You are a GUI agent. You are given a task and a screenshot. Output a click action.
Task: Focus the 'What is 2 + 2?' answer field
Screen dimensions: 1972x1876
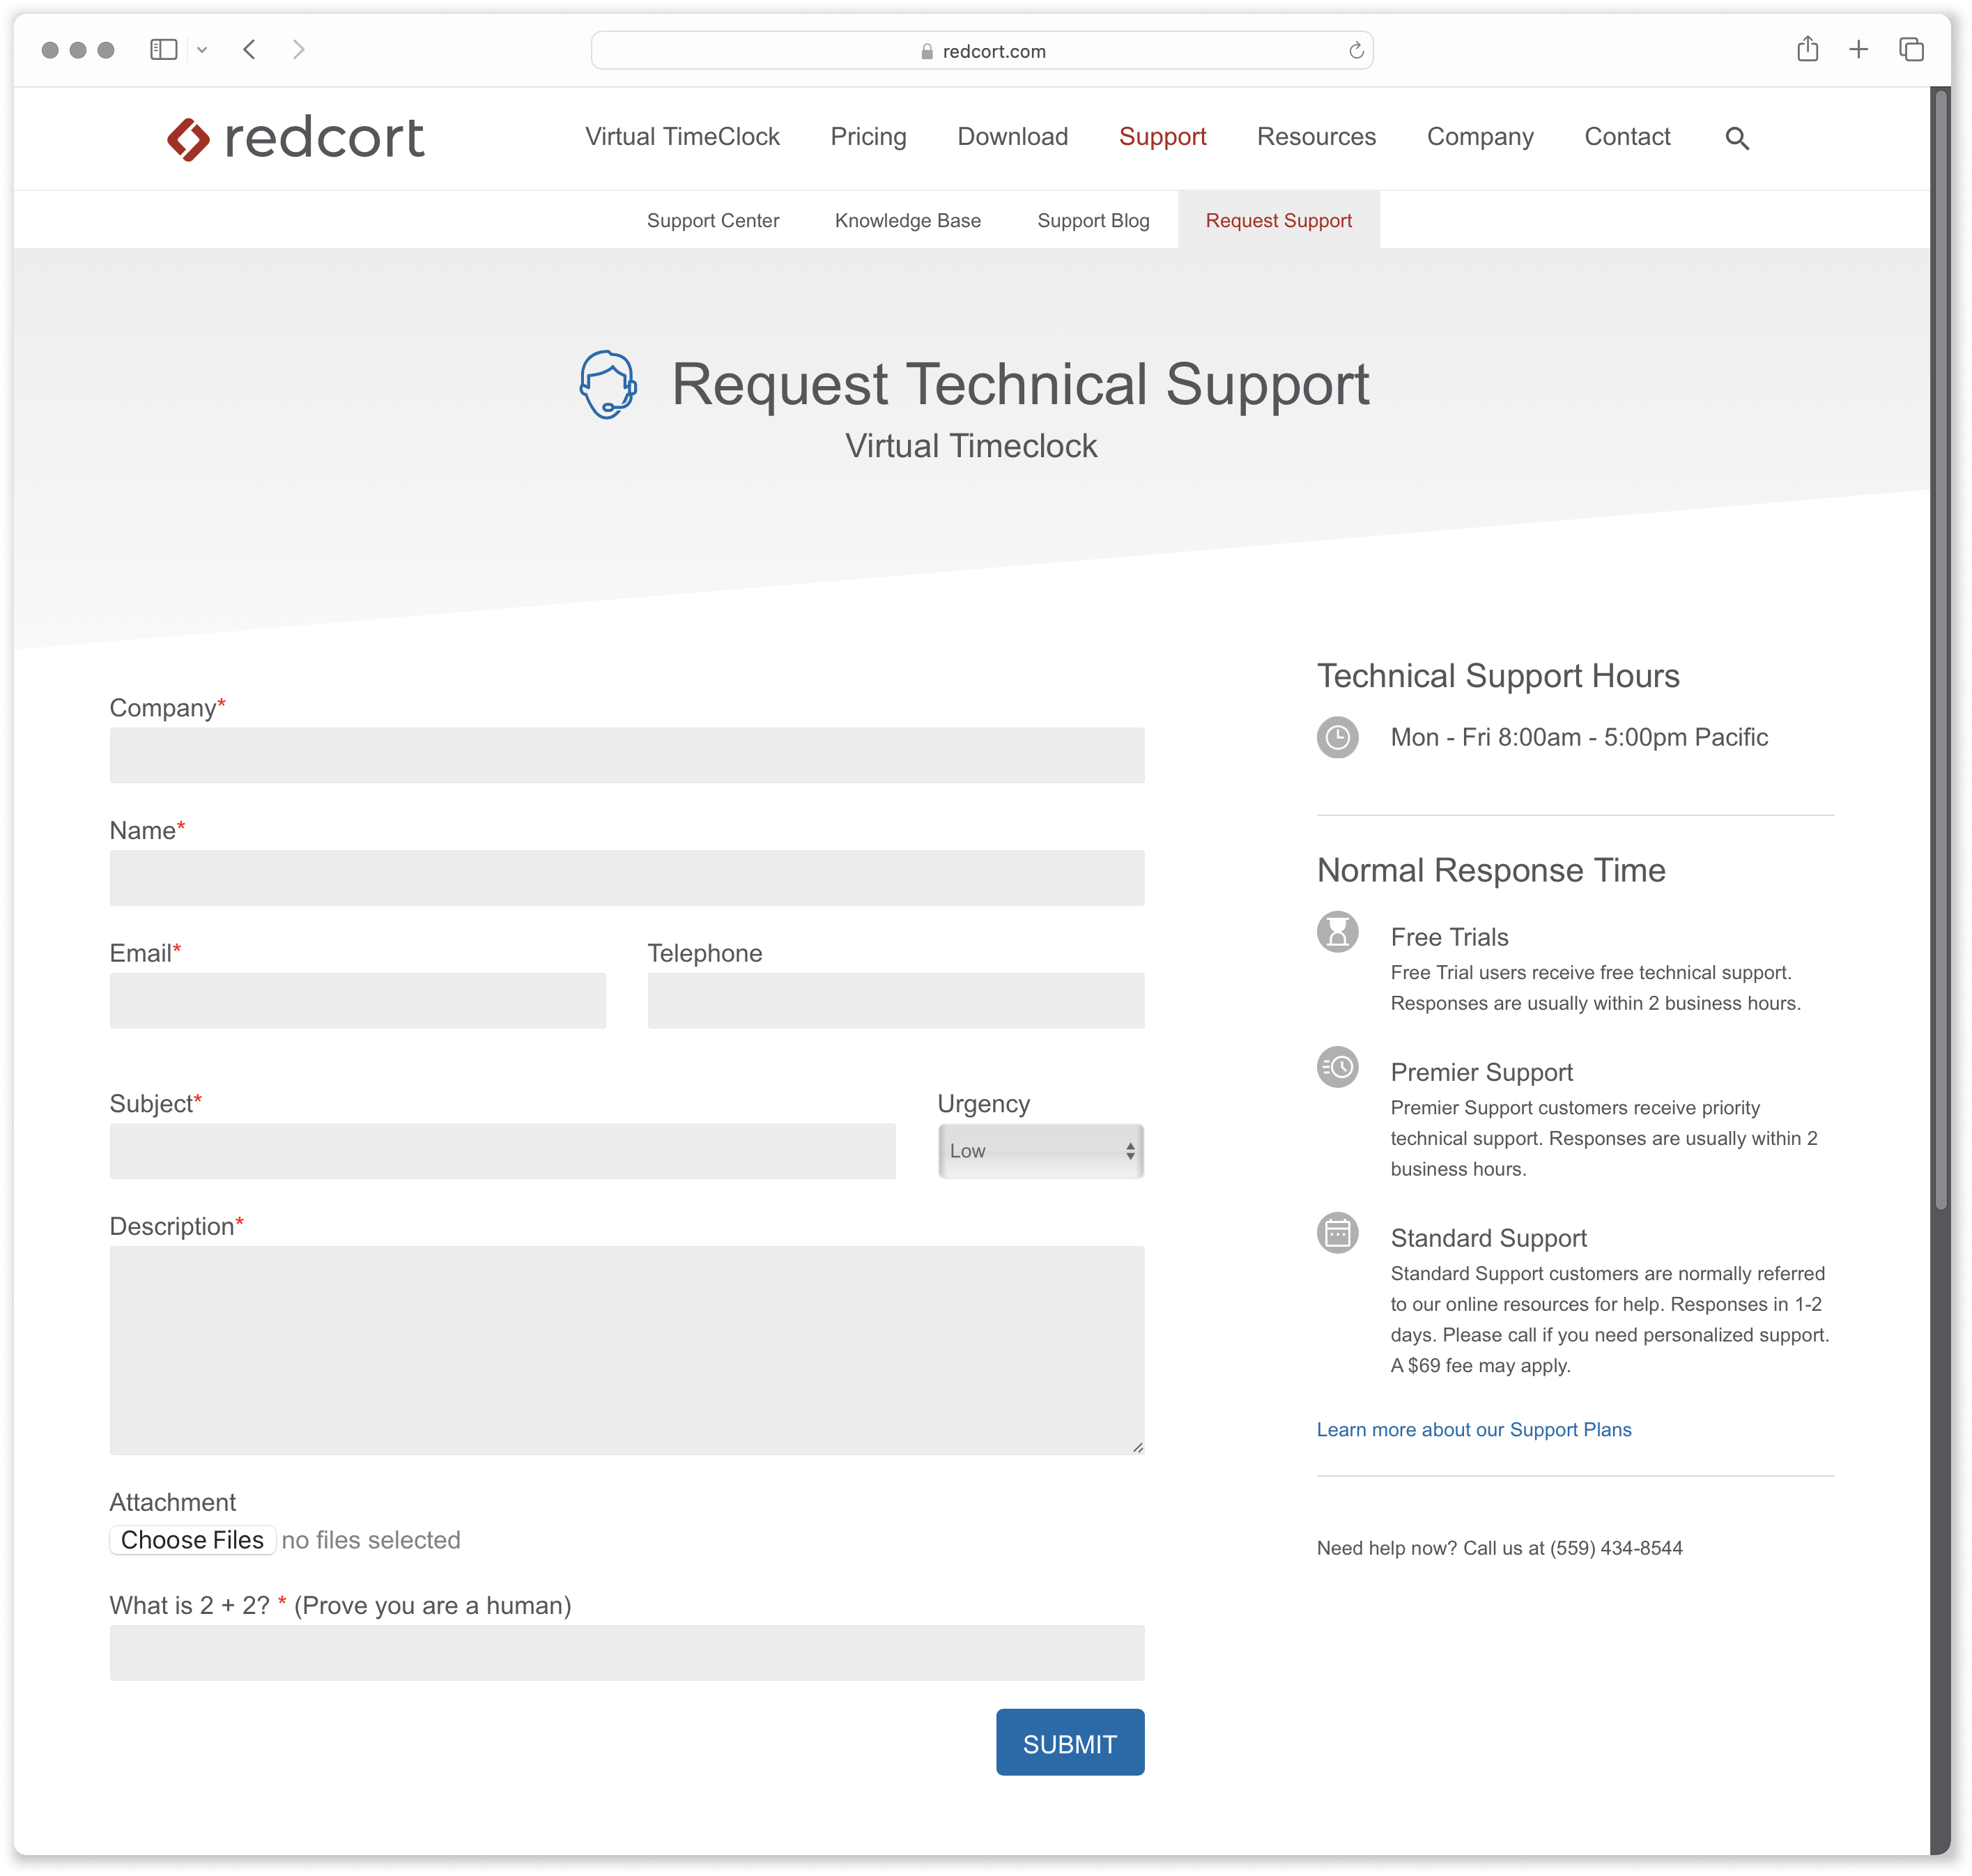pos(627,1654)
